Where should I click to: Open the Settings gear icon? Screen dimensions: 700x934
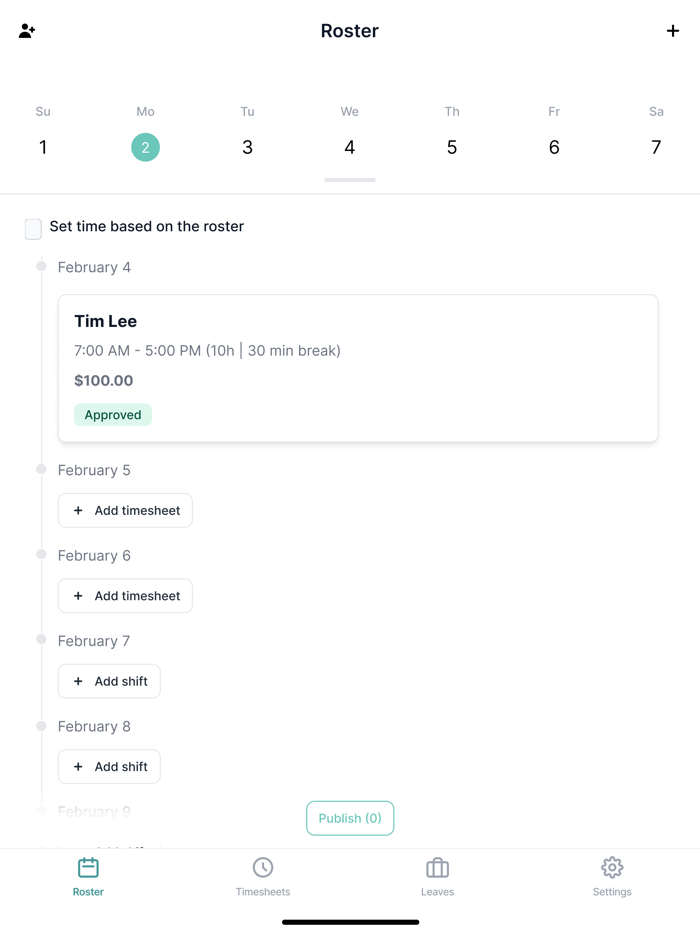611,868
